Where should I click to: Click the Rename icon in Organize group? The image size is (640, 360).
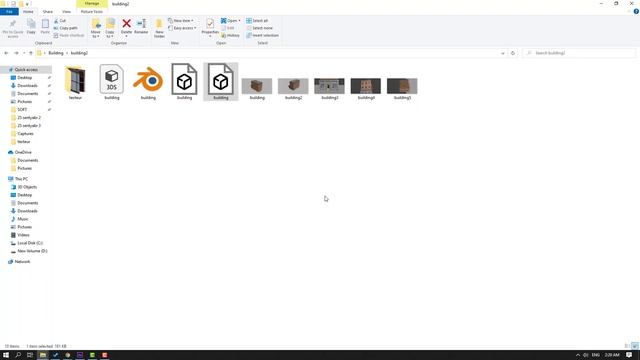click(x=141, y=24)
